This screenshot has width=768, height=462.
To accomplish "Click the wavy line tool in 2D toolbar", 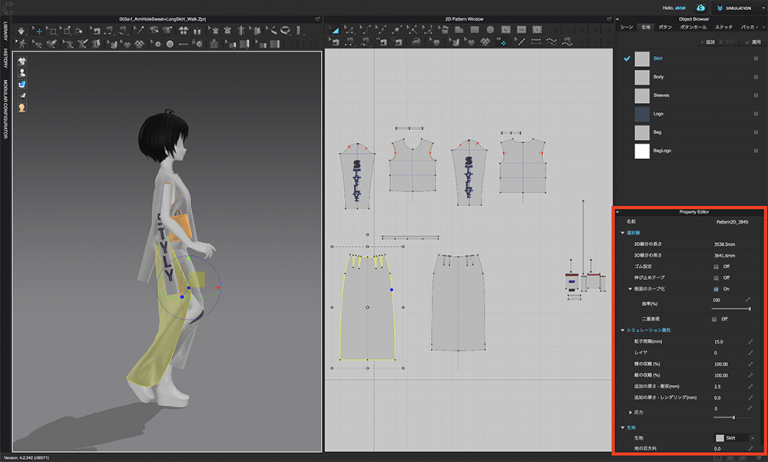I will pos(552,42).
